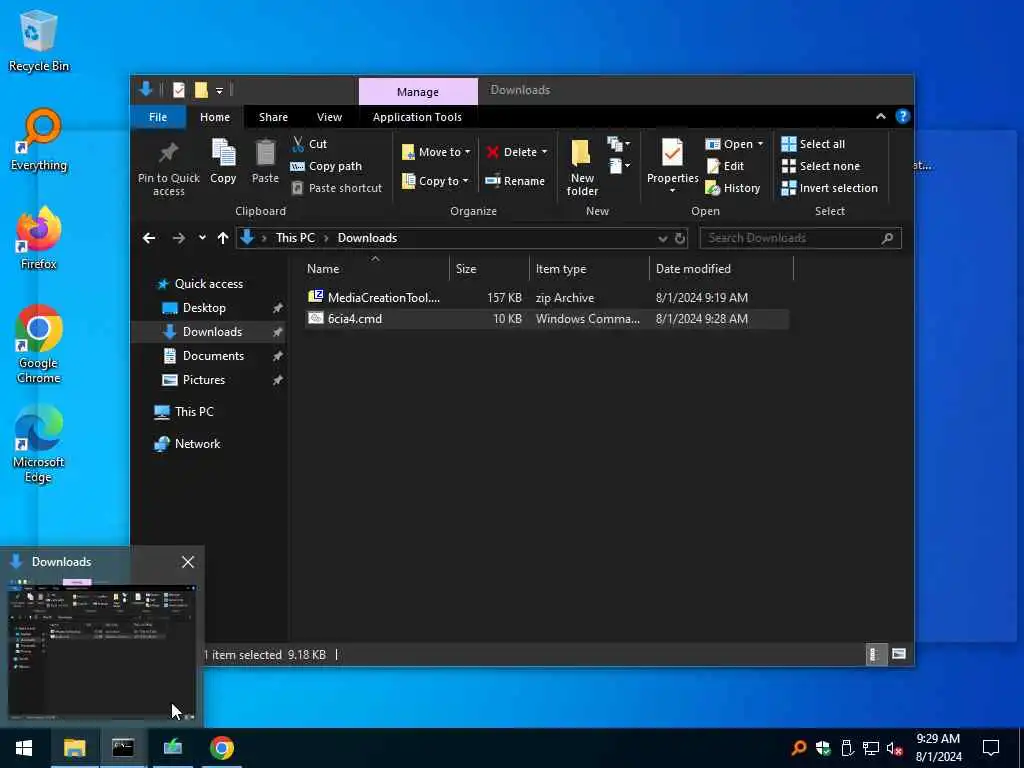Click the Command Prompt taskbar icon
1024x768 pixels.
[123, 748]
